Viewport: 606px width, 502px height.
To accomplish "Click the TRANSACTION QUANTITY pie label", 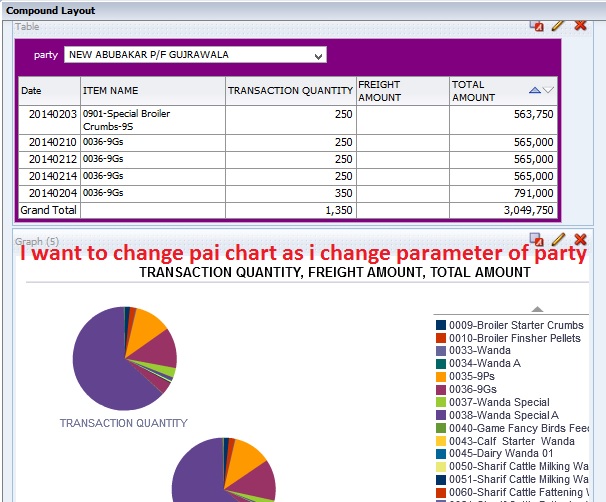I will [123, 423].
